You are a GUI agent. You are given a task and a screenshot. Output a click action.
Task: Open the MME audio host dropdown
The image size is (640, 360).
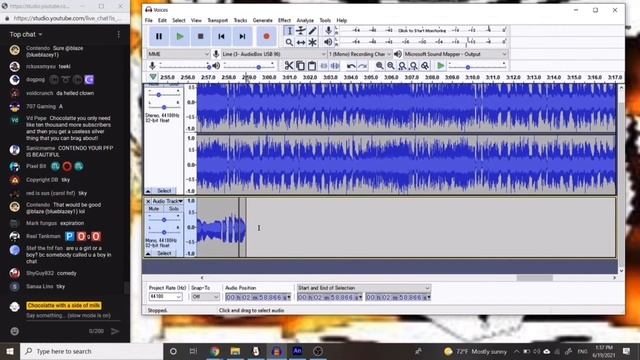tap(178, 54)
